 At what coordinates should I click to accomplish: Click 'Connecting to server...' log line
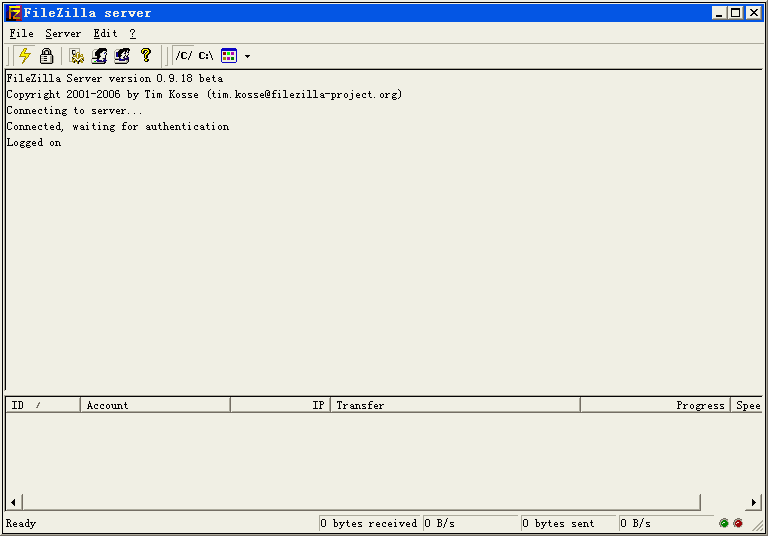point(74,111)
